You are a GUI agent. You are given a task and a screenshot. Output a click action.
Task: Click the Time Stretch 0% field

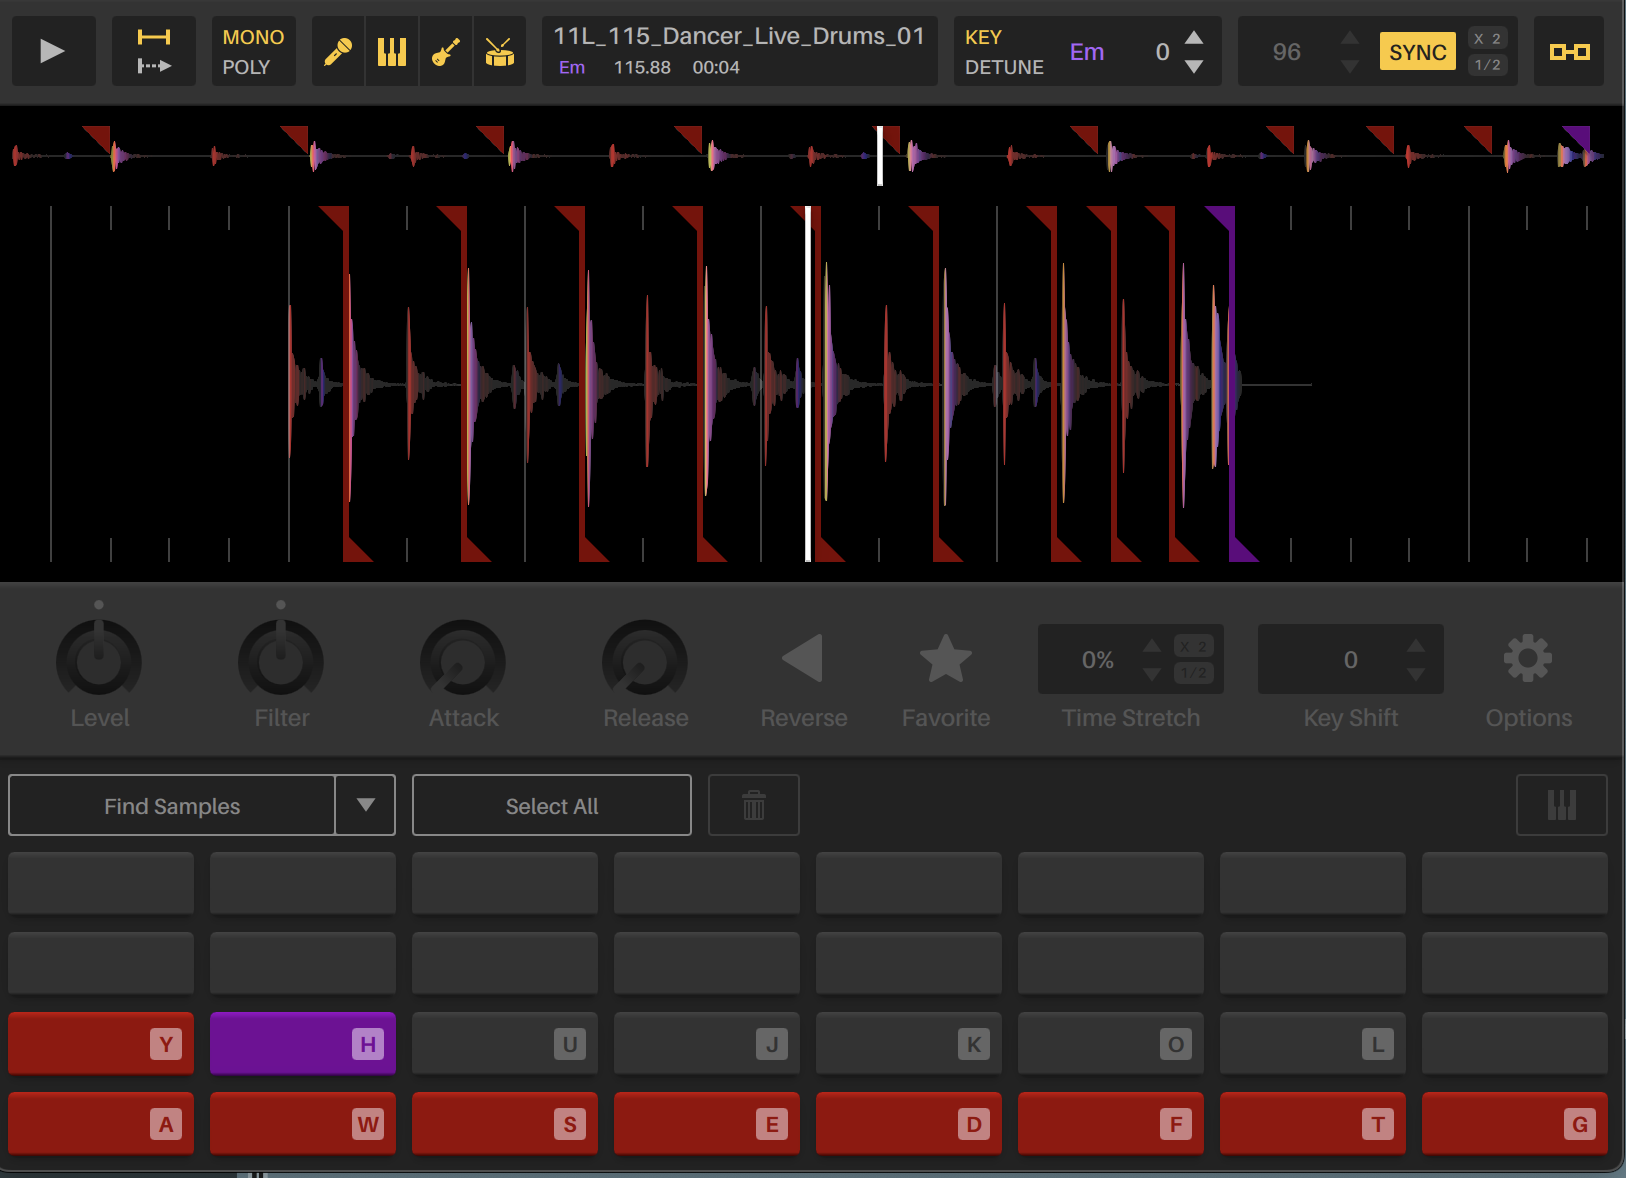1098,660
